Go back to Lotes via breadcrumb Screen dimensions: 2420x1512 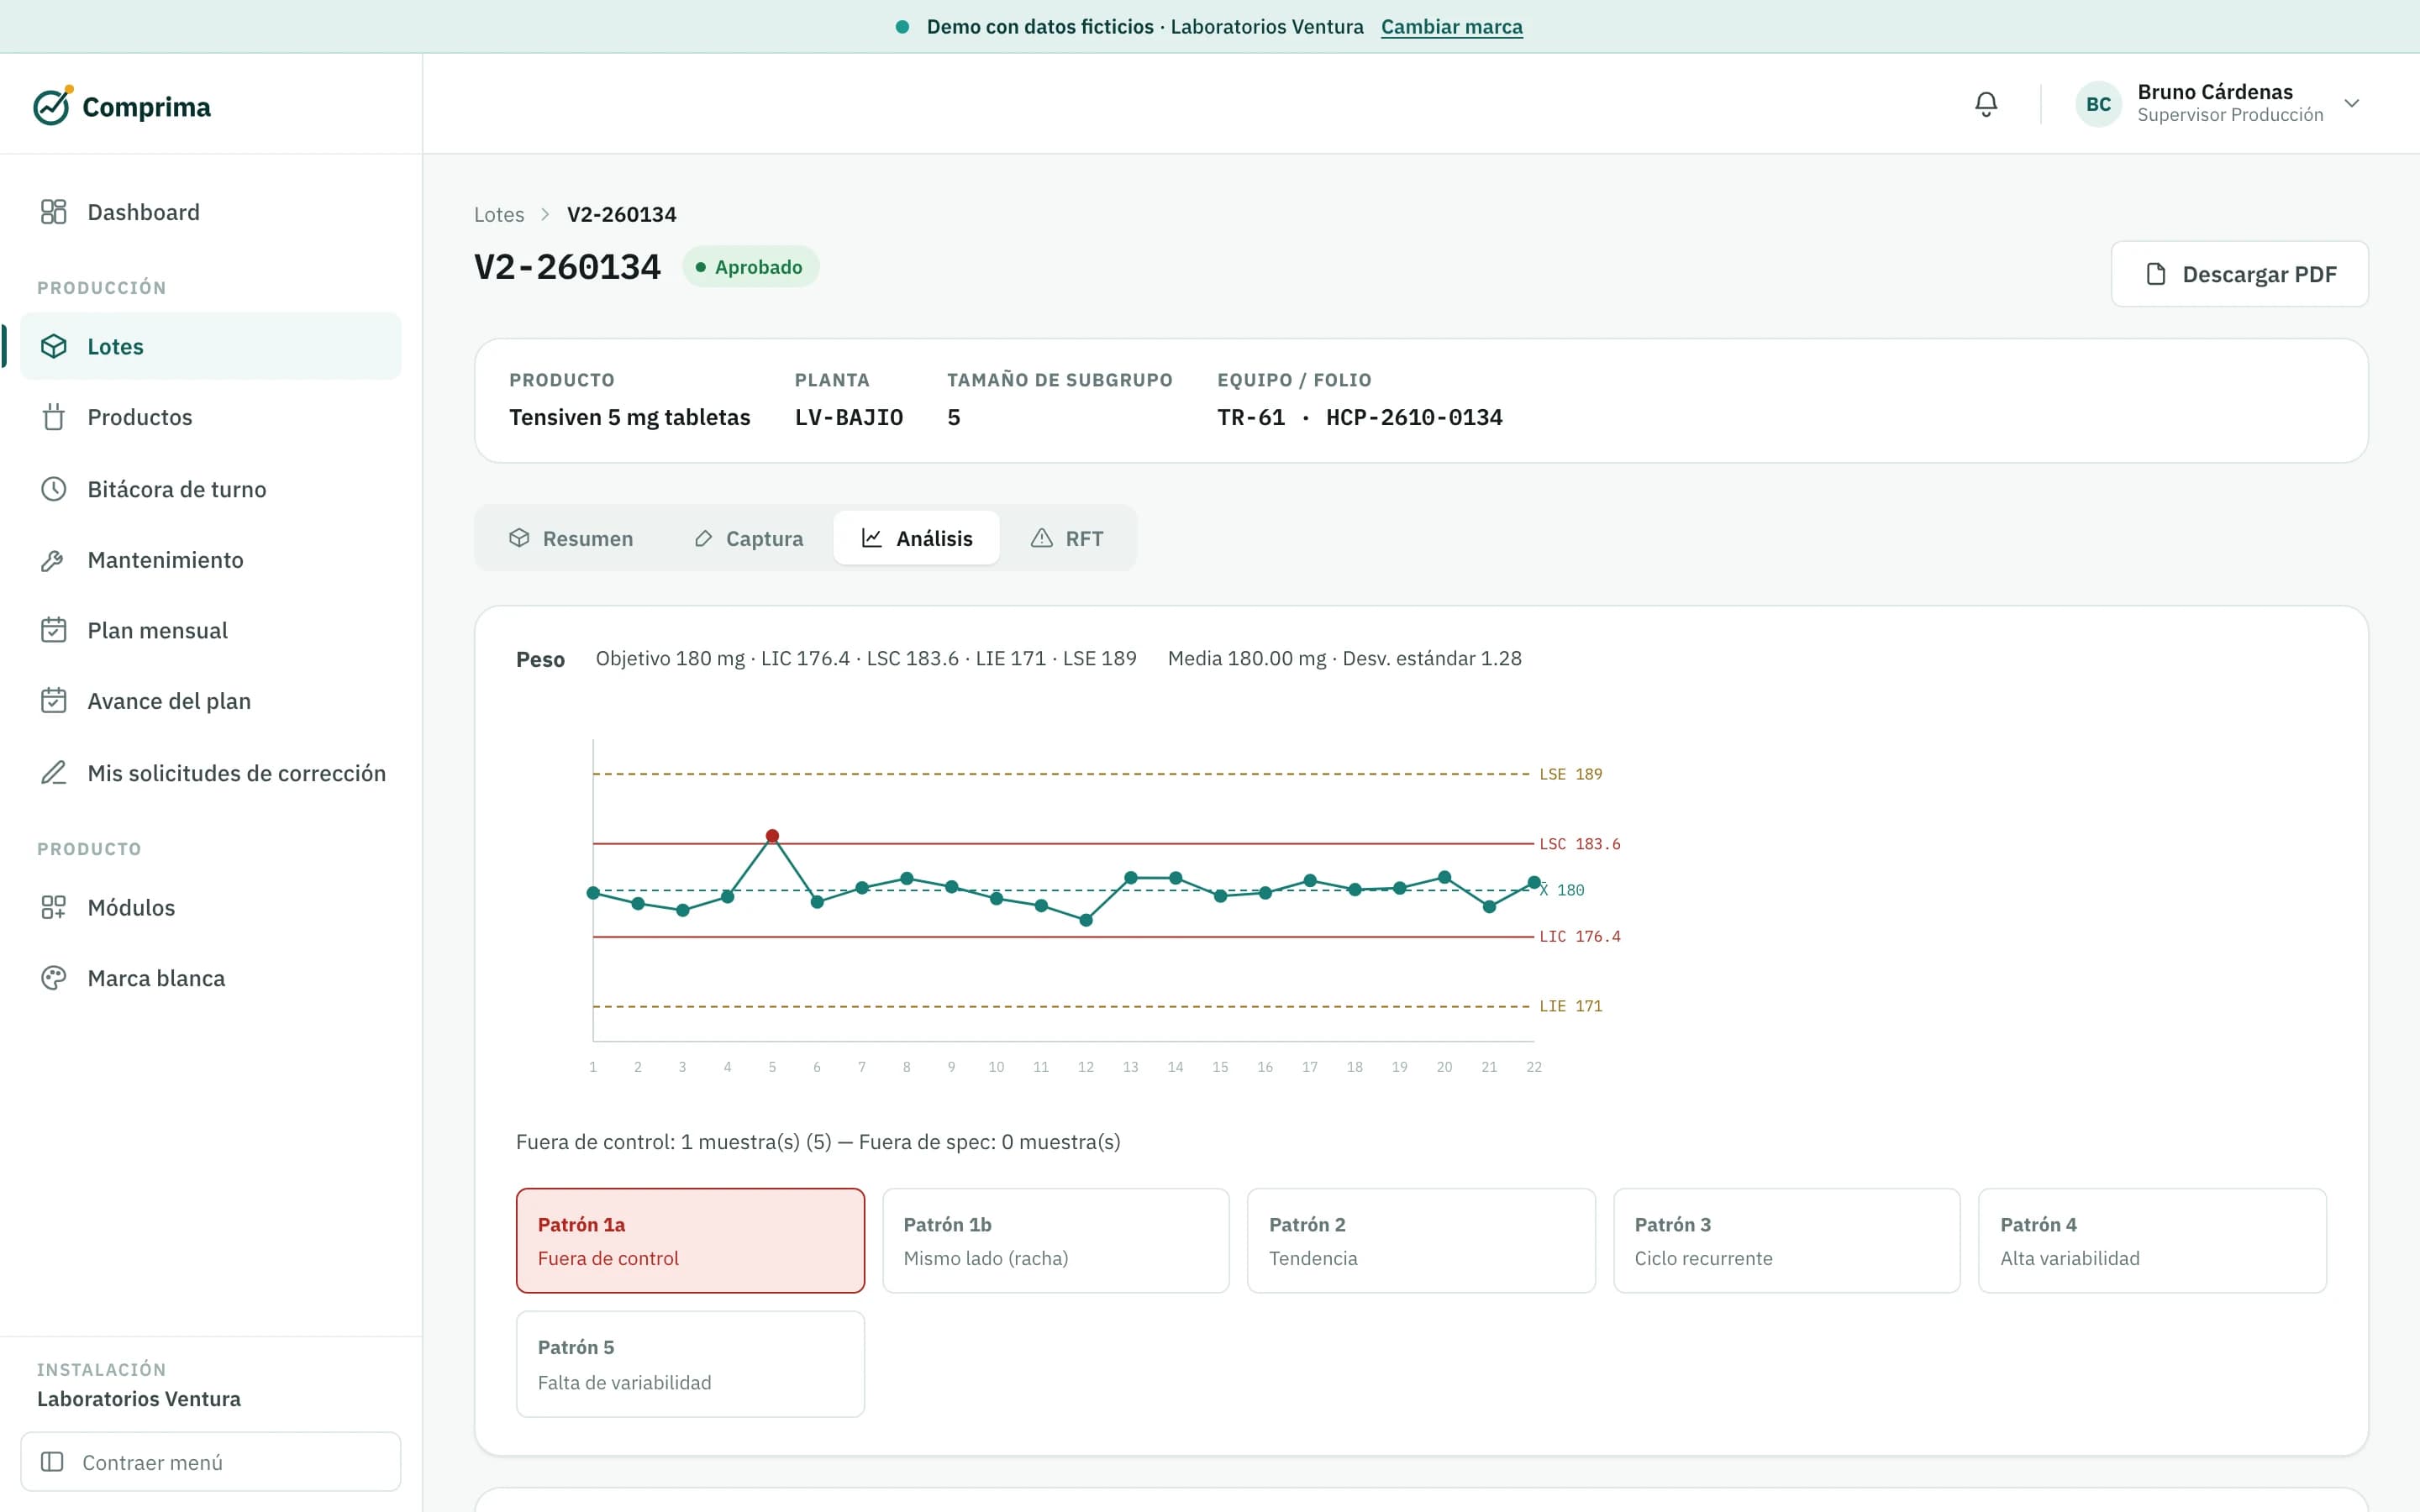(x=499, y=214)
